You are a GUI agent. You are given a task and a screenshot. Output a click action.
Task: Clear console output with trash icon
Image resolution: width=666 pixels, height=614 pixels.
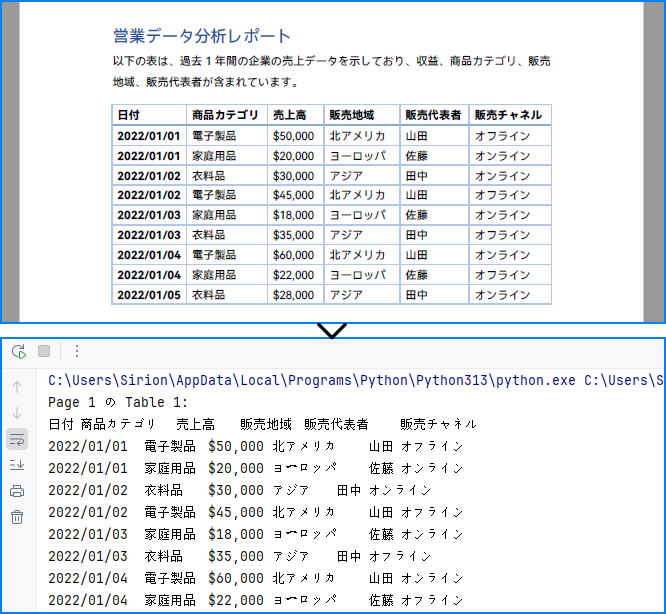click(x=17, y=517)
